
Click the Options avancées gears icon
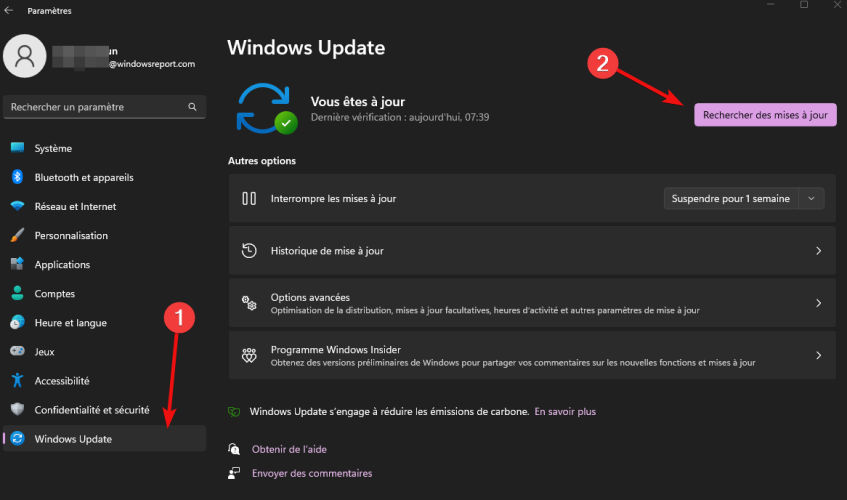coord(249,303)
